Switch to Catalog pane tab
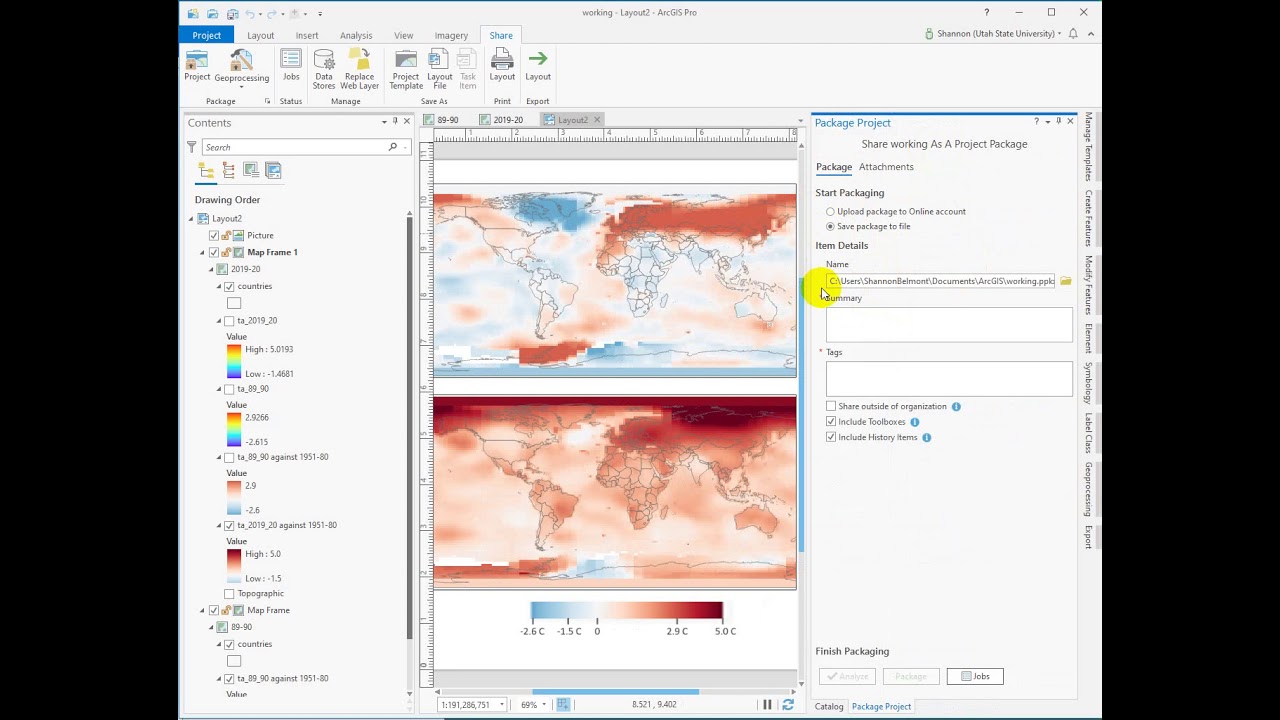 [x=829, y=706]
